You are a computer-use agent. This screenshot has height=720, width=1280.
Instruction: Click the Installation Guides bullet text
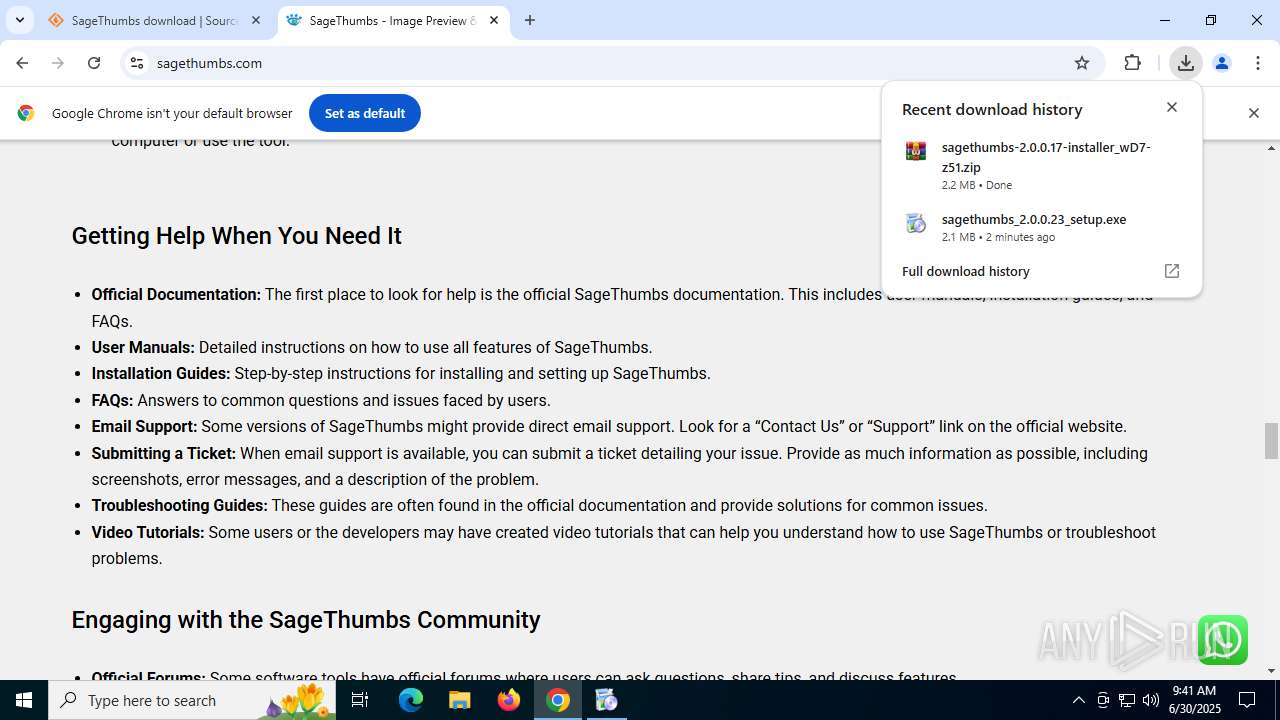(401, 373)
